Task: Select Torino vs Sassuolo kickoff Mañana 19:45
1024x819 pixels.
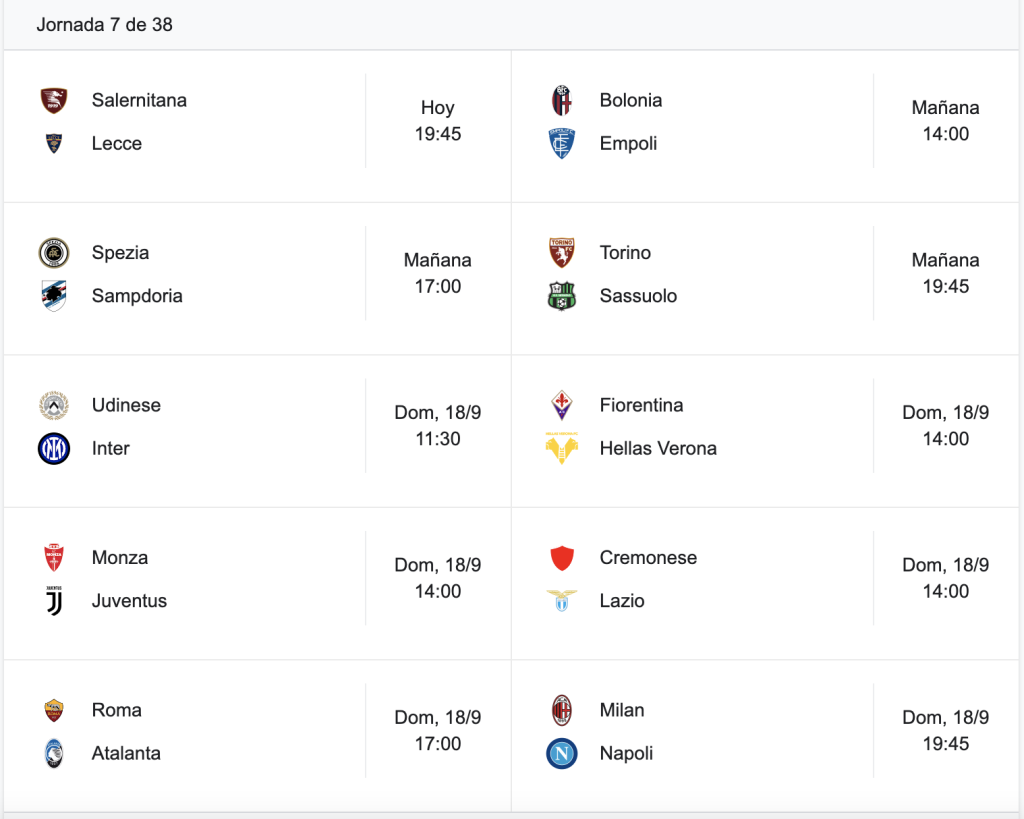Action: 946,274
